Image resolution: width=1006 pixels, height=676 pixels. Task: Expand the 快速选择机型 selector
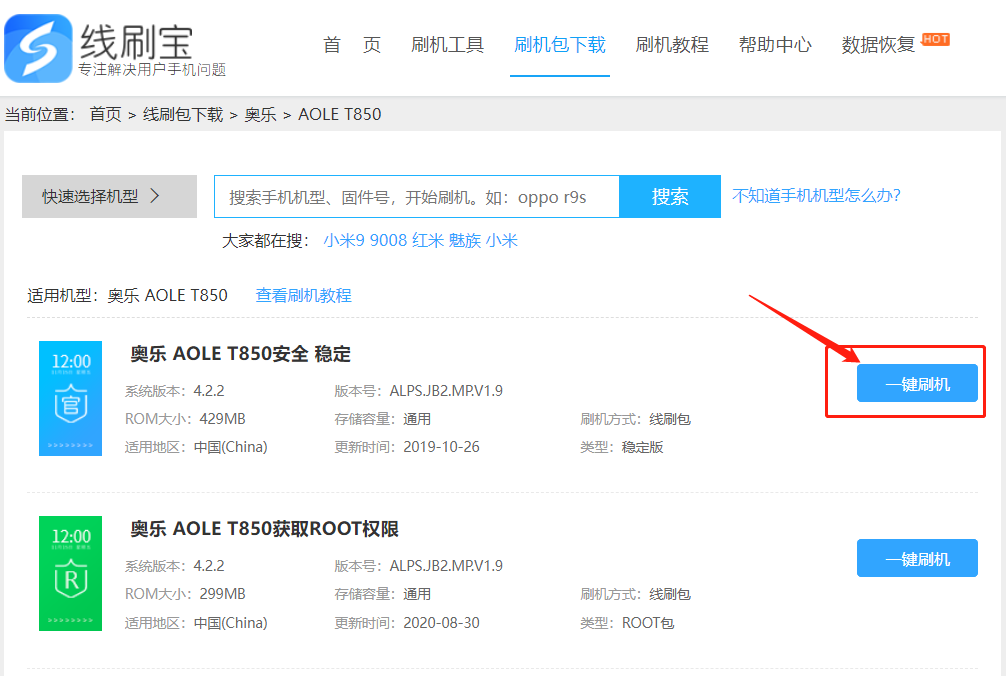109,196
